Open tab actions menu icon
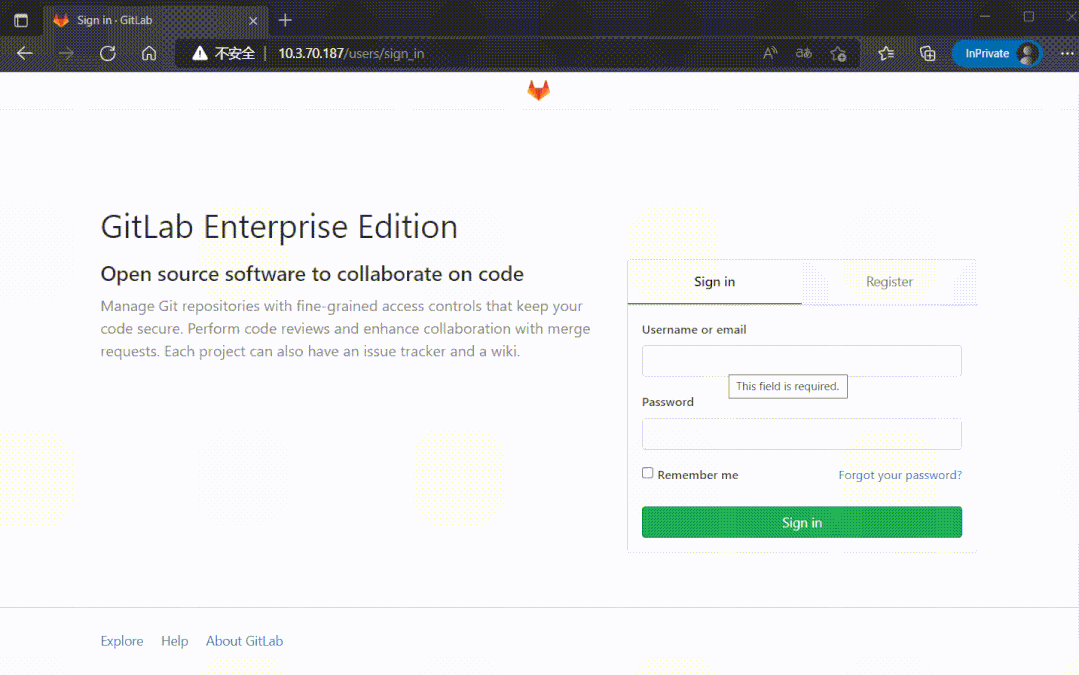This screenshot has width=1079, height=675. [x=21, y=20]
